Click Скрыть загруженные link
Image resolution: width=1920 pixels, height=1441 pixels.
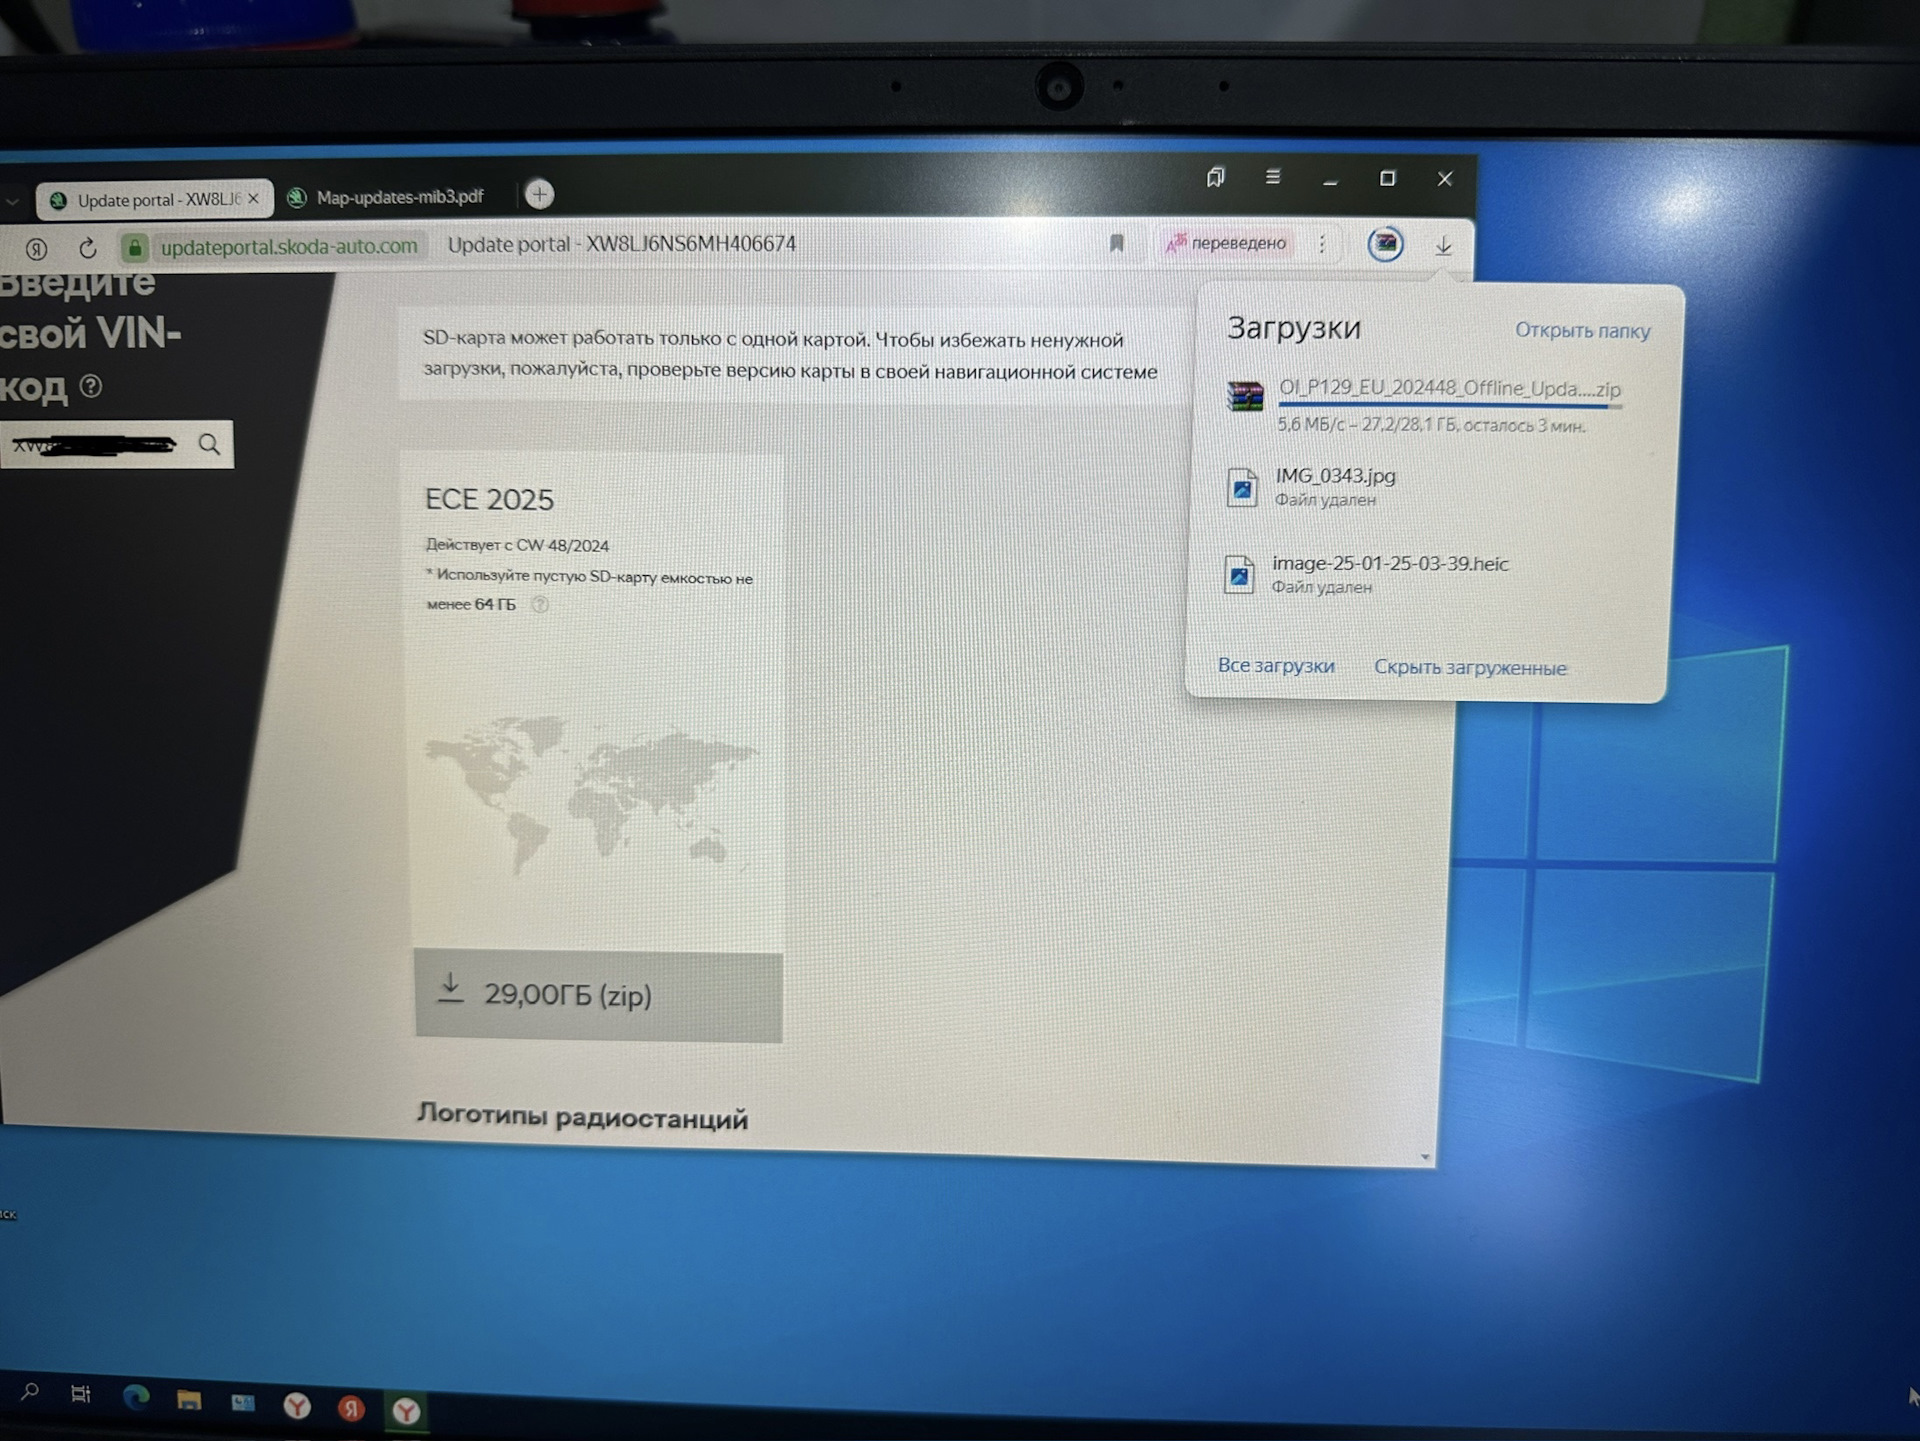point(1470,667)
